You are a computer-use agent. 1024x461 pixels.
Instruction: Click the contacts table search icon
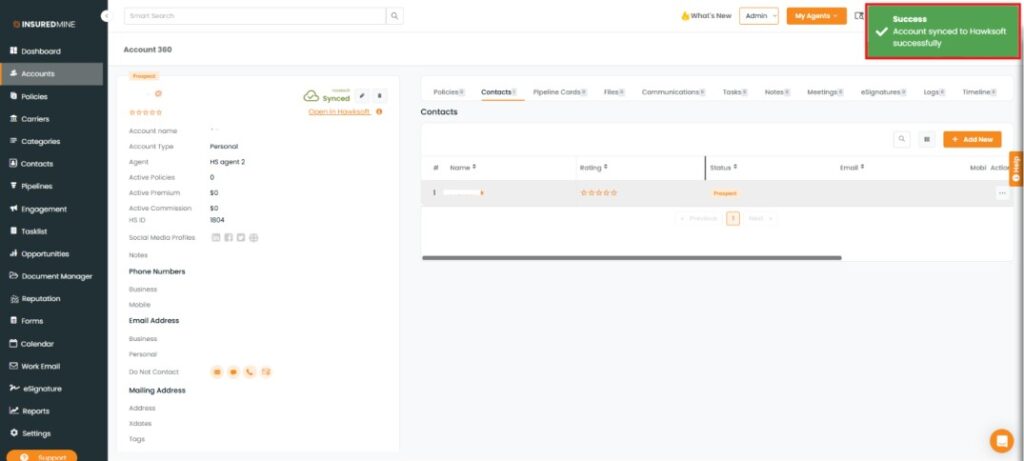[x=902, y=139]
